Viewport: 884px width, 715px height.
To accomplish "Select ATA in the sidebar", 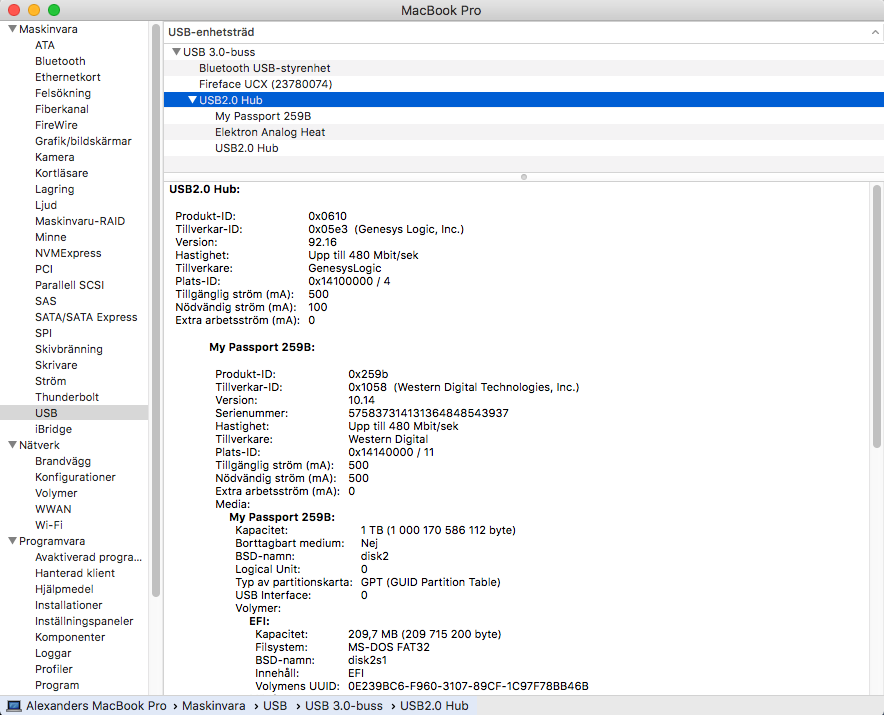I will click(45, 45).
